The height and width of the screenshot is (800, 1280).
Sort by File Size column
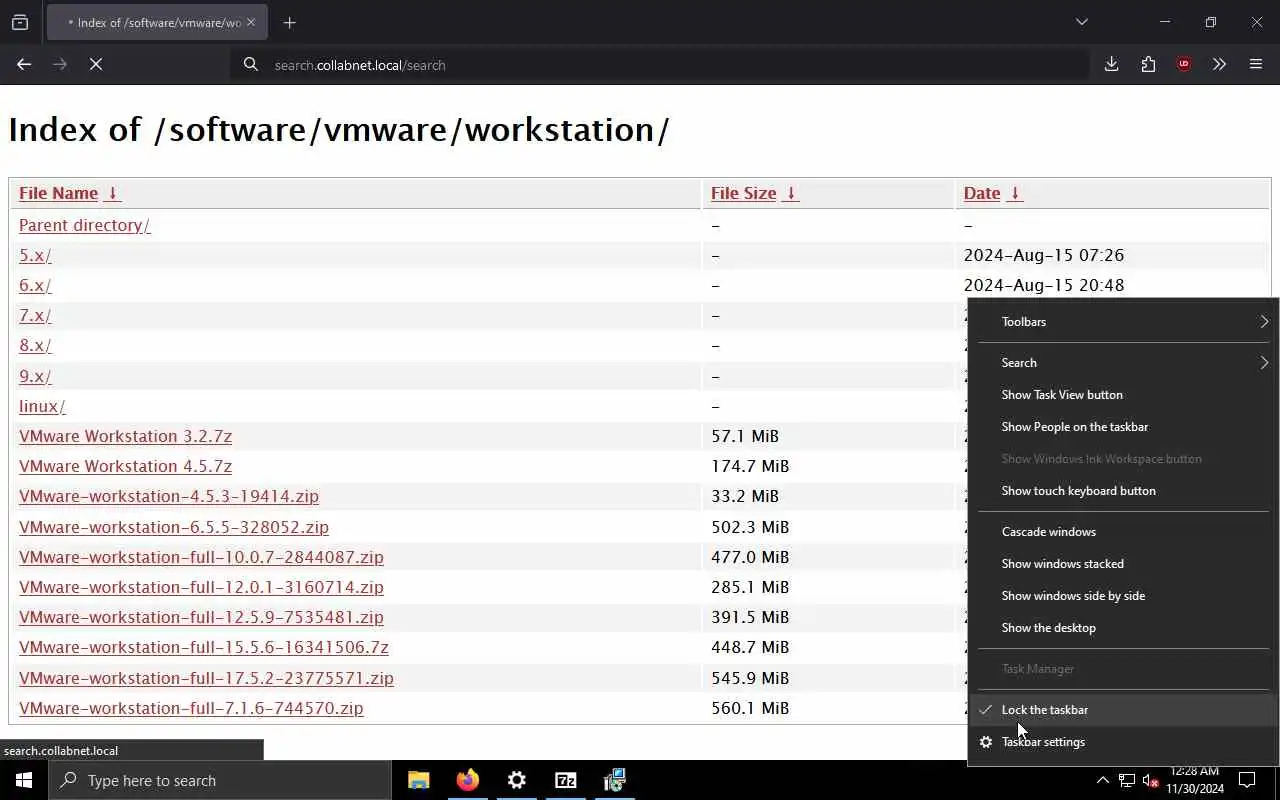pyautogui.click(x=743, y=193)
